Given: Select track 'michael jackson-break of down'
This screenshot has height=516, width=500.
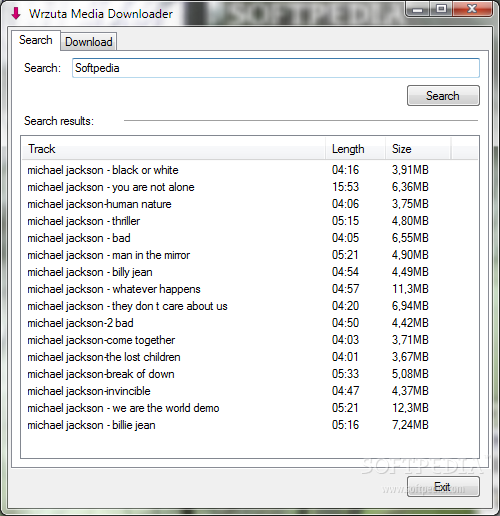Looking at the screenshot, I should pyautogui.click(x=101, y=374).
